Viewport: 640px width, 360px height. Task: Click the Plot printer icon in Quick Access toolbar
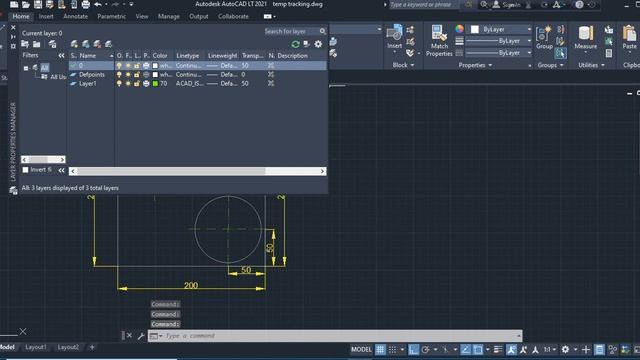pyautogui.click(x=86, y=4)
